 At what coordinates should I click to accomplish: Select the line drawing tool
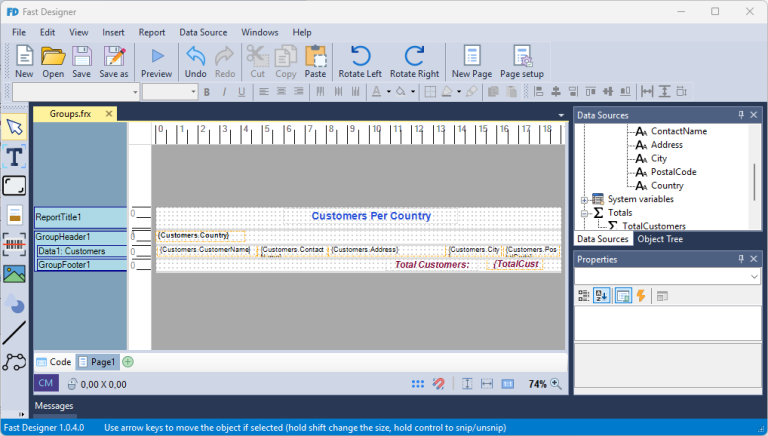(14, 333)
